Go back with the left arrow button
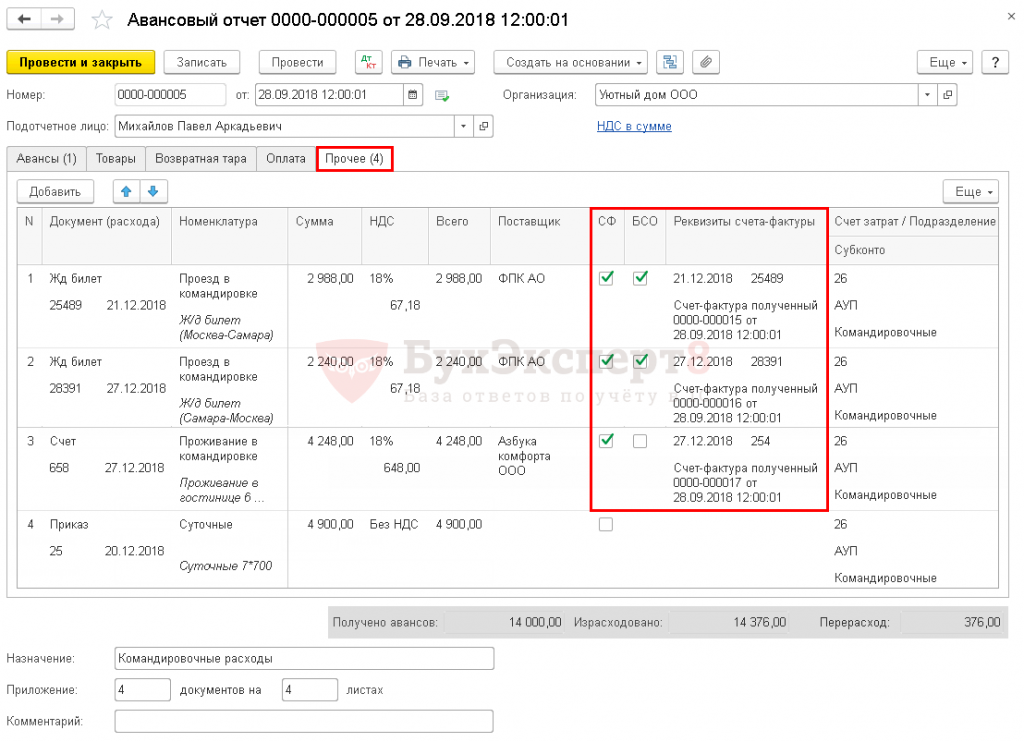This screenshot has width=1024, height=742. click(24, 19)
